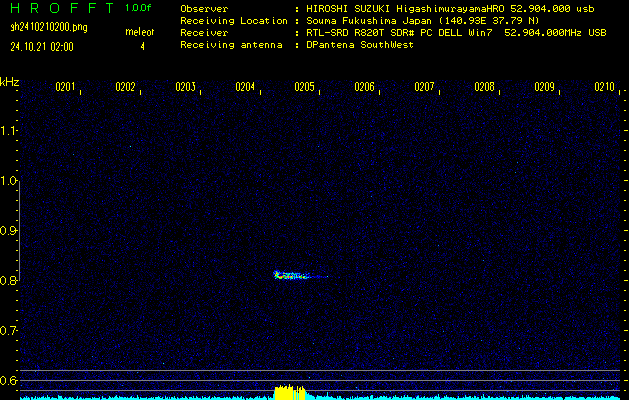Click the 1.0 frequency axis label

tap(9, 181)
